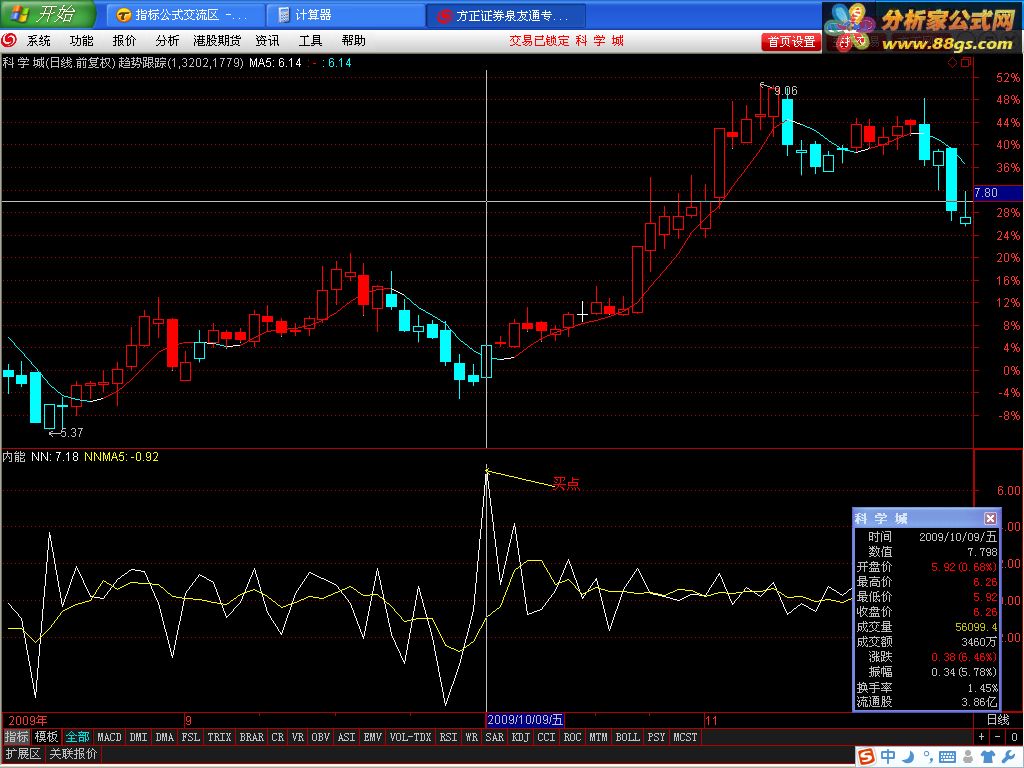
Task: Open the 港股期货 menu
Action: coord(217,40)
